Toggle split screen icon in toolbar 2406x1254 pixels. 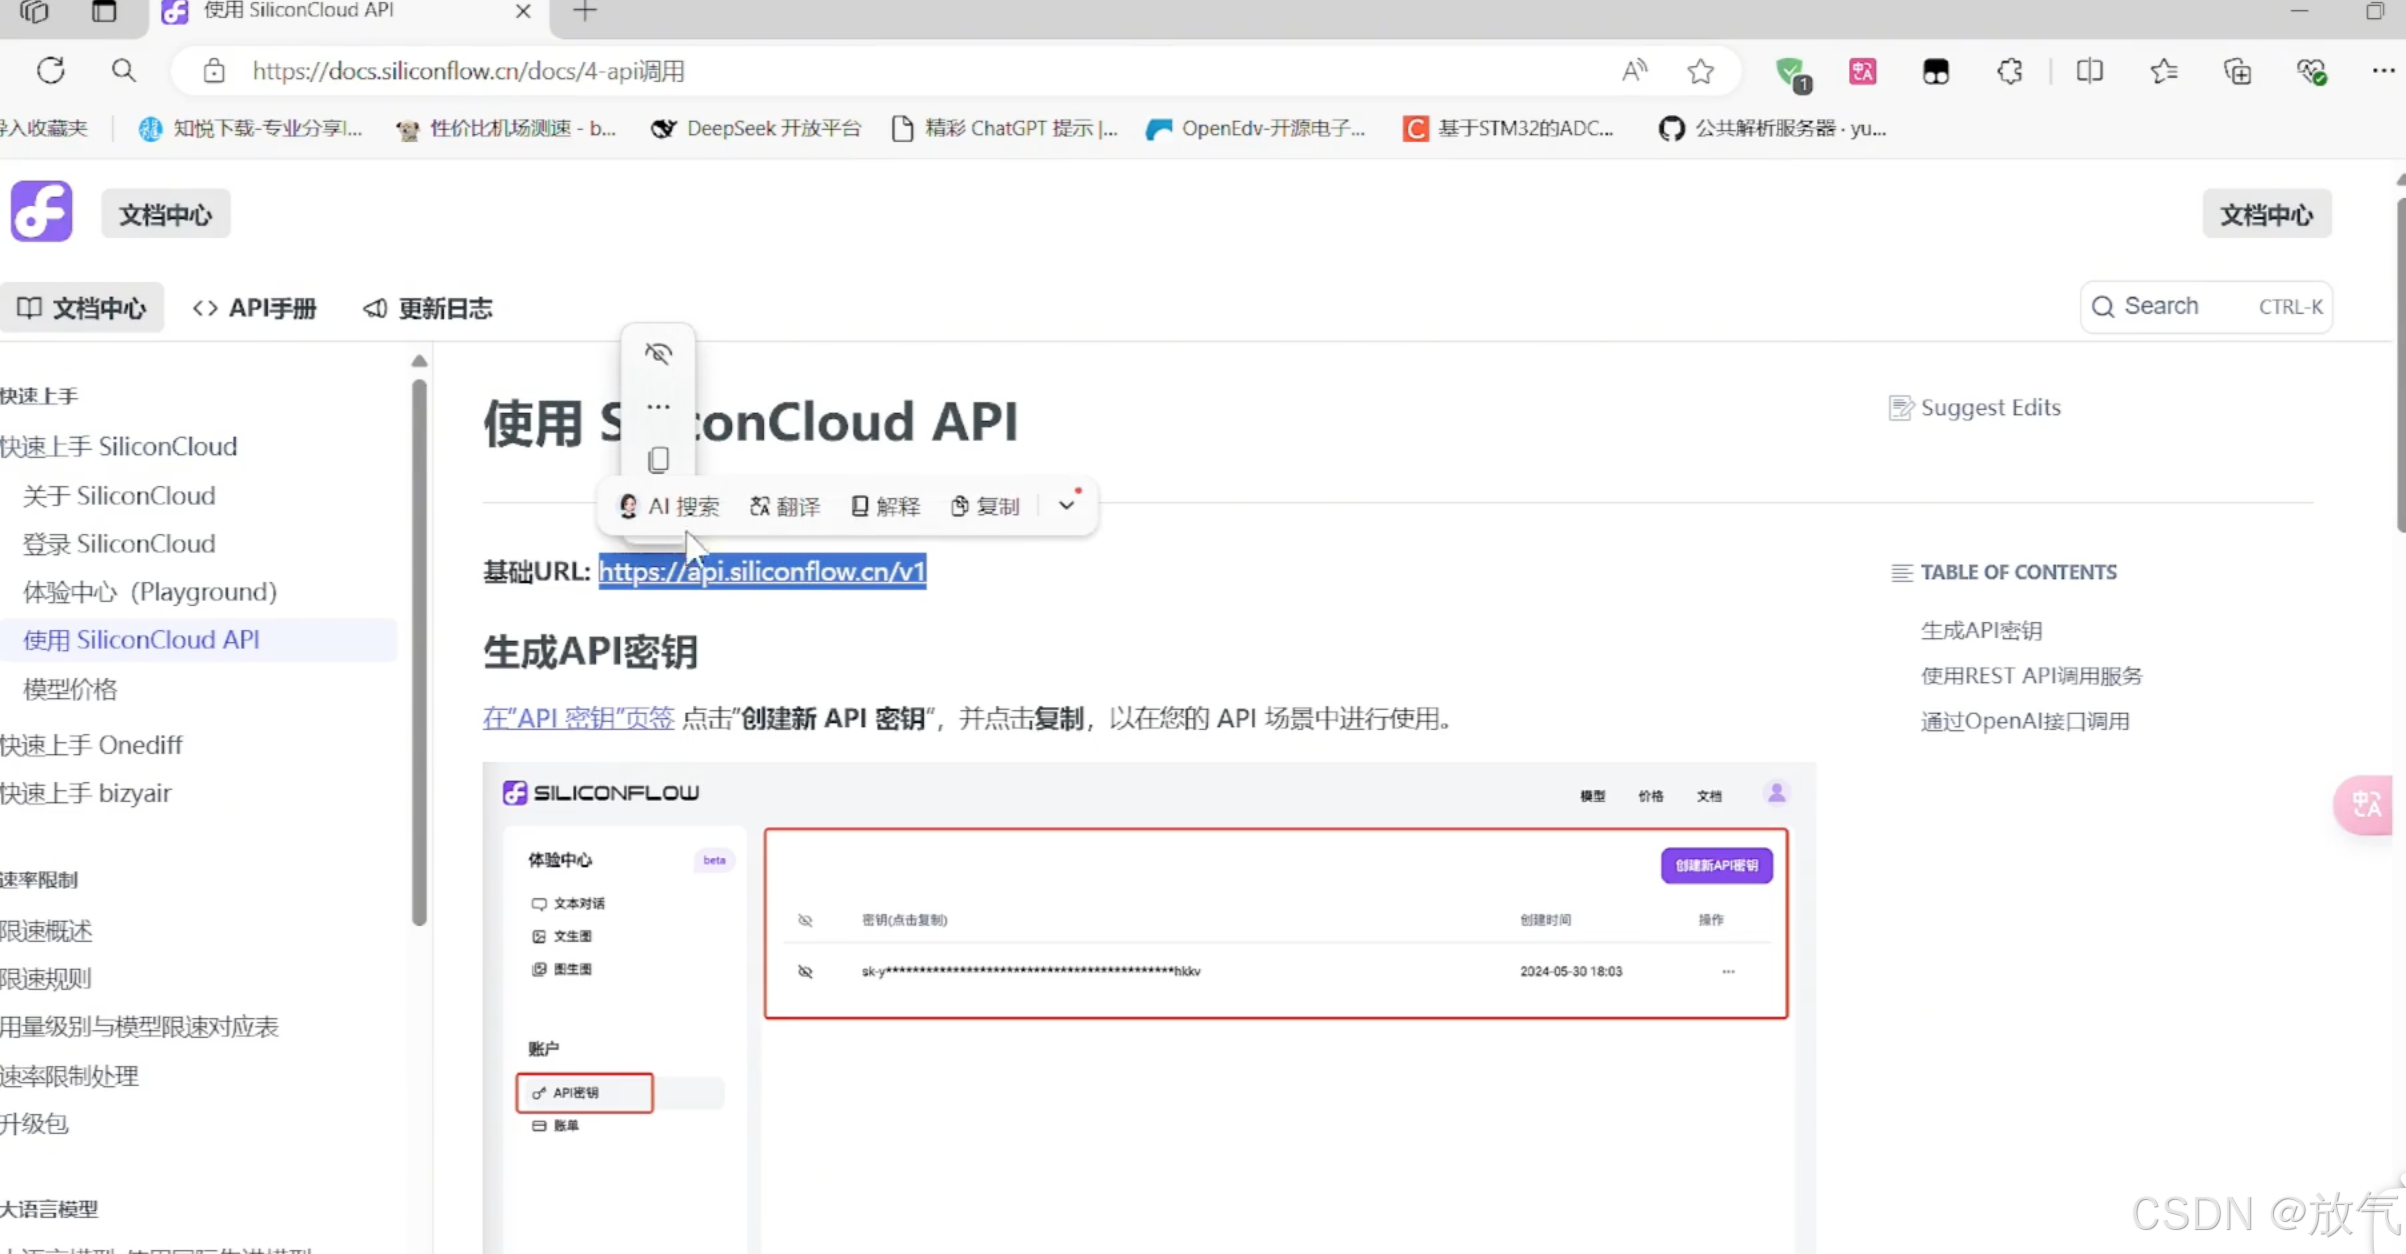tap(2090, 71)
